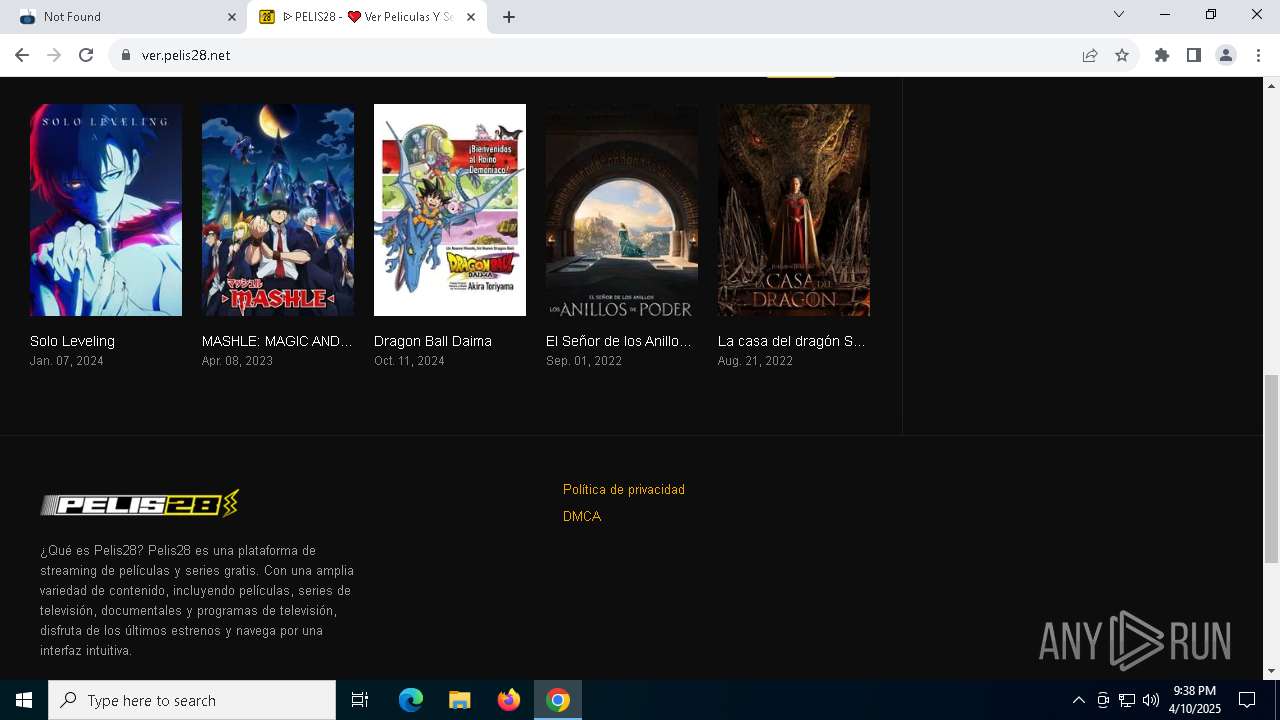Select the PELIS28 tab
Screen dimensions: 1280x720
367,17
